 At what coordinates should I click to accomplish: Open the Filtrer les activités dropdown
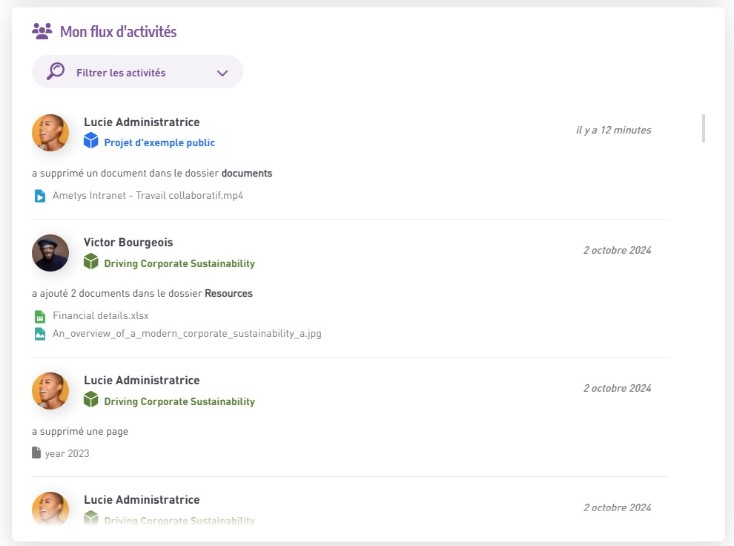pos(137,72)
